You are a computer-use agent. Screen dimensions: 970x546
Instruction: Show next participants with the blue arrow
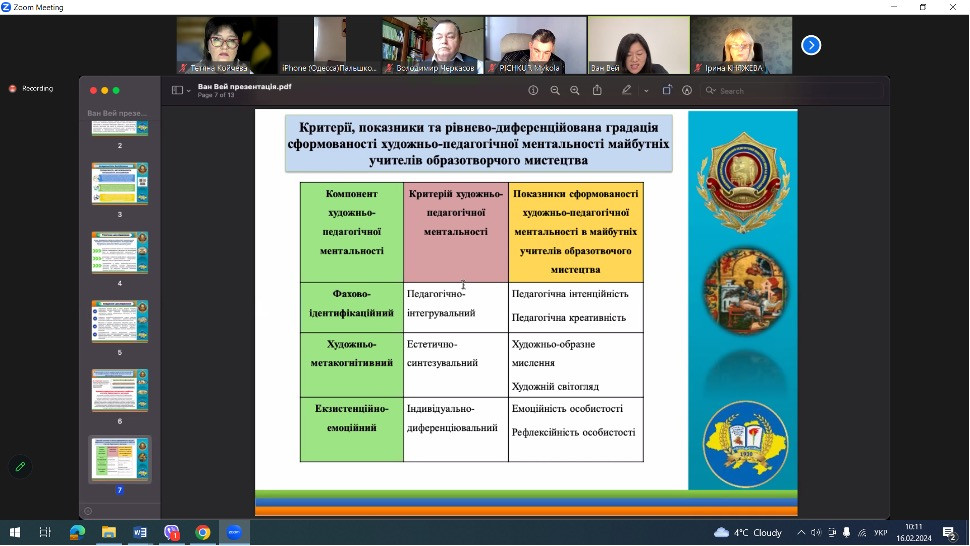tap(810, 45)
